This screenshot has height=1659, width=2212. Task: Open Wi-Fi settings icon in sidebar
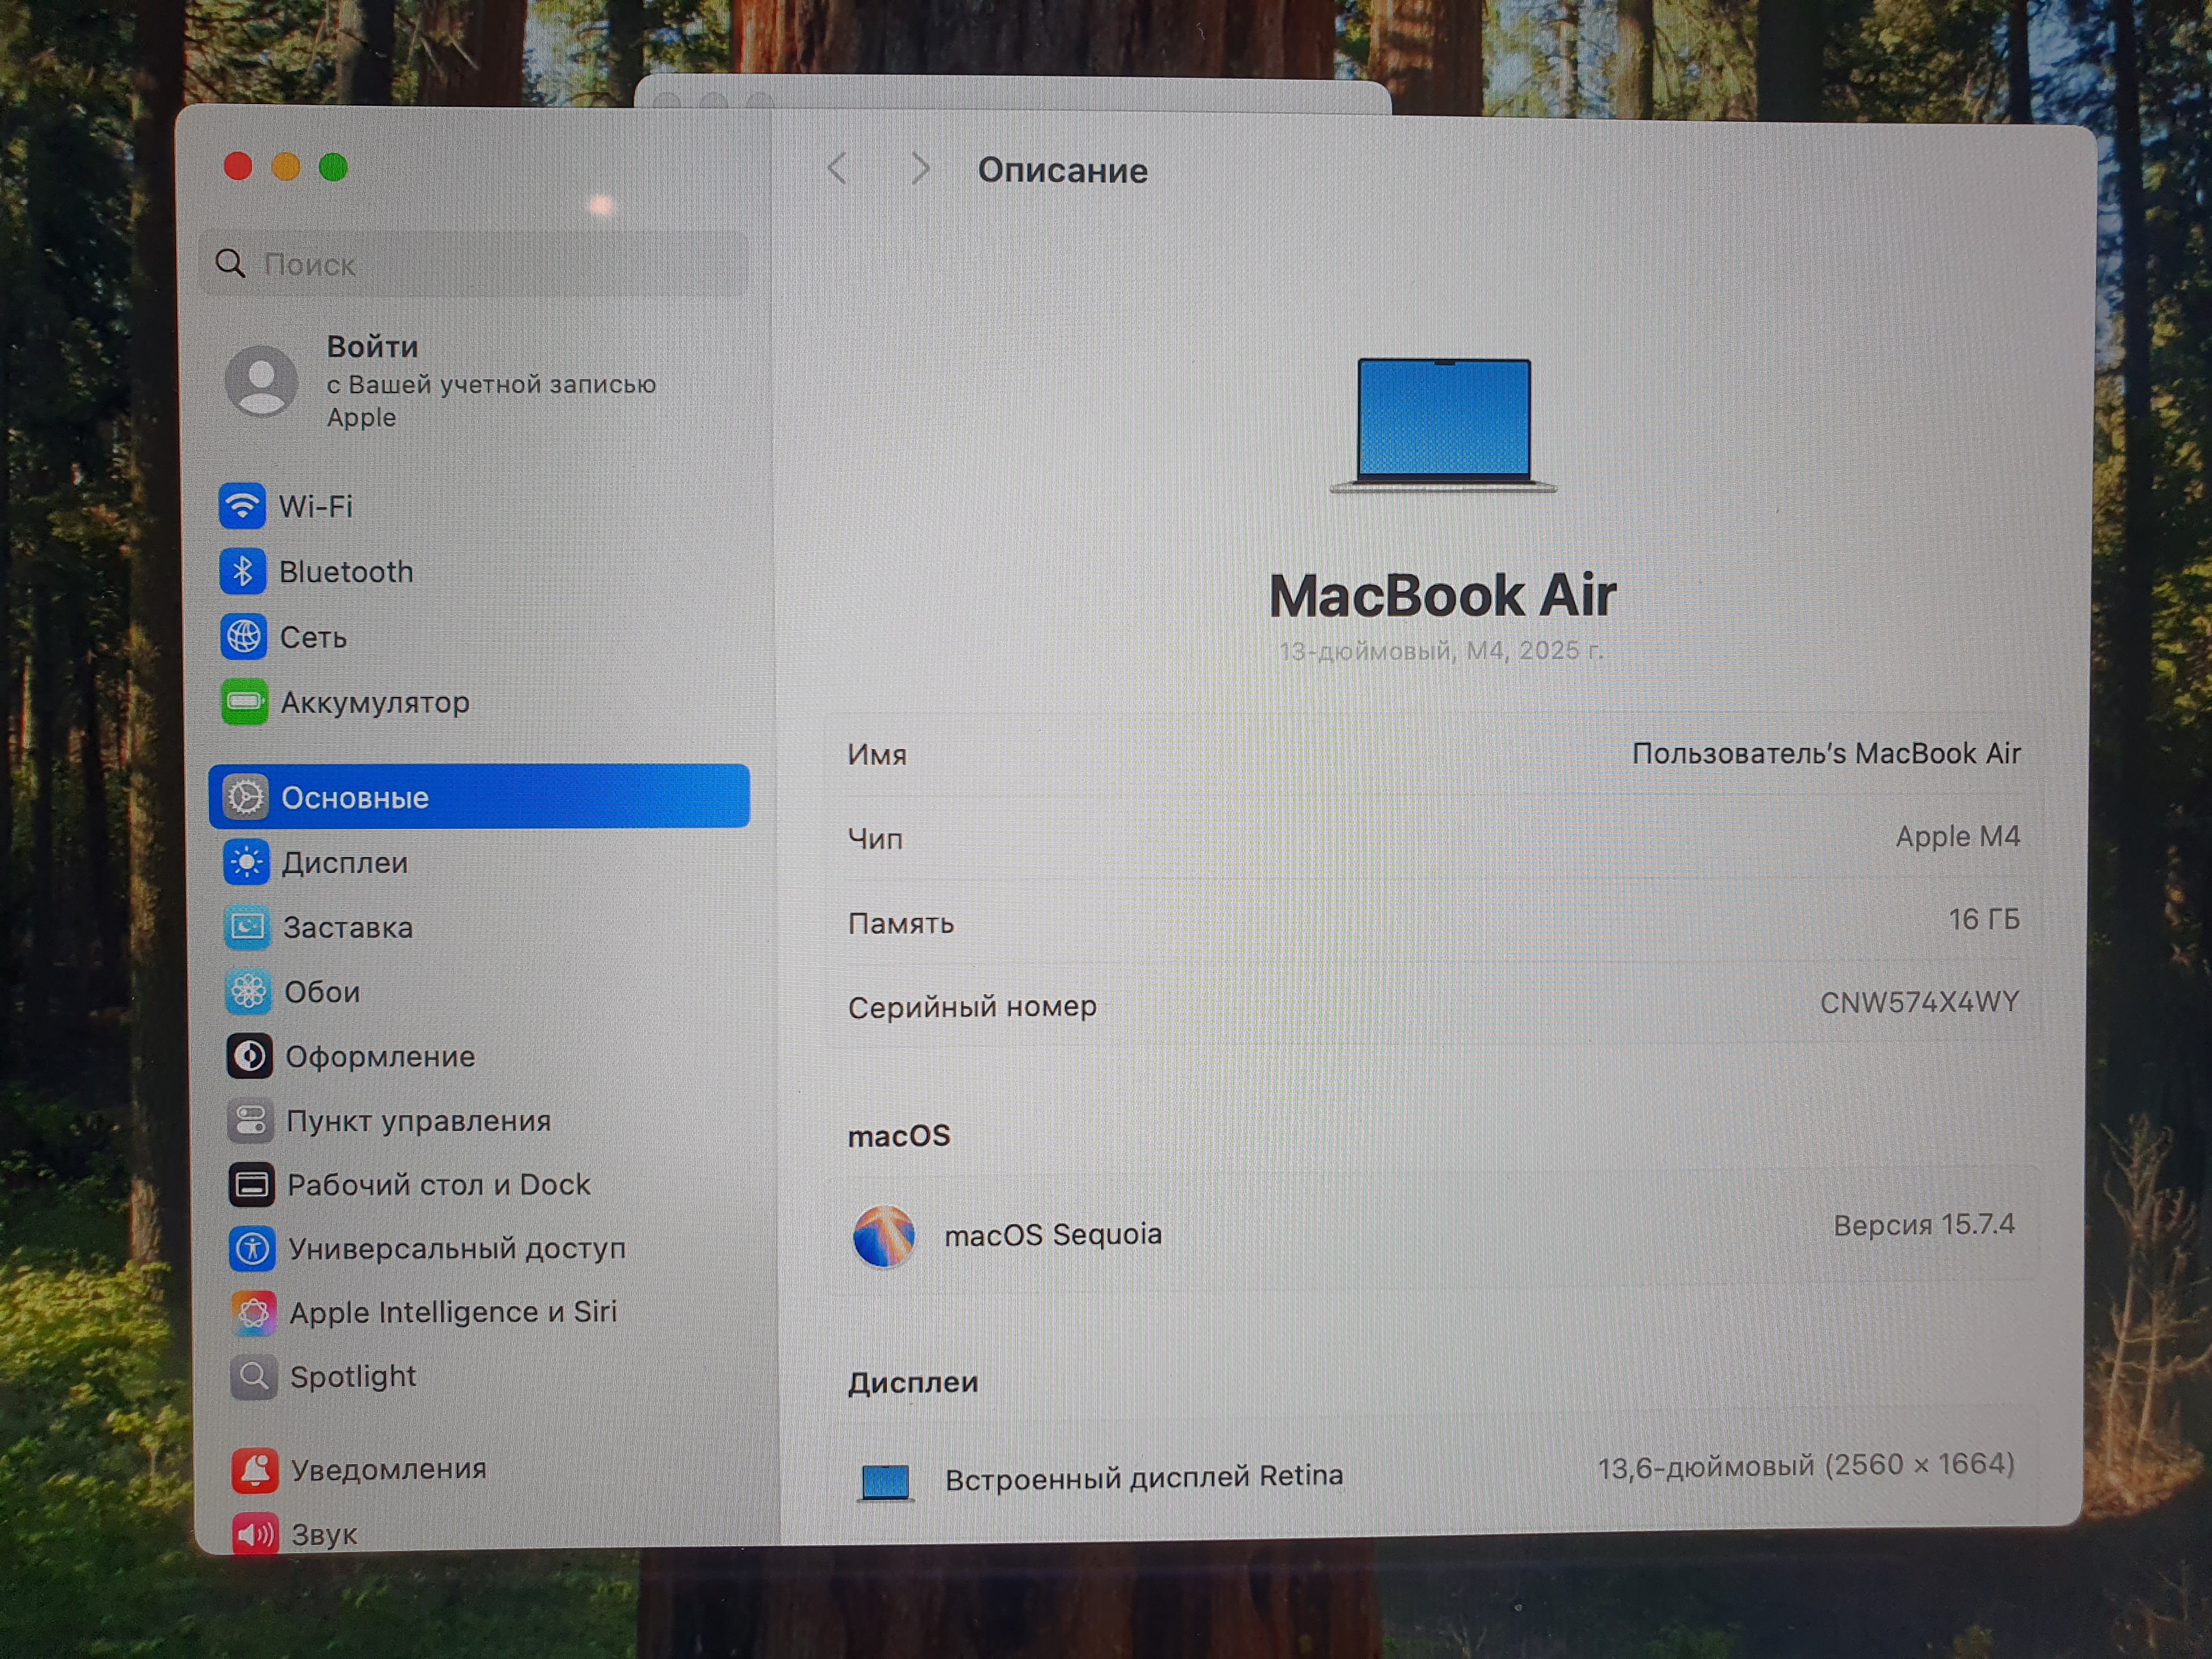point(242,506)
